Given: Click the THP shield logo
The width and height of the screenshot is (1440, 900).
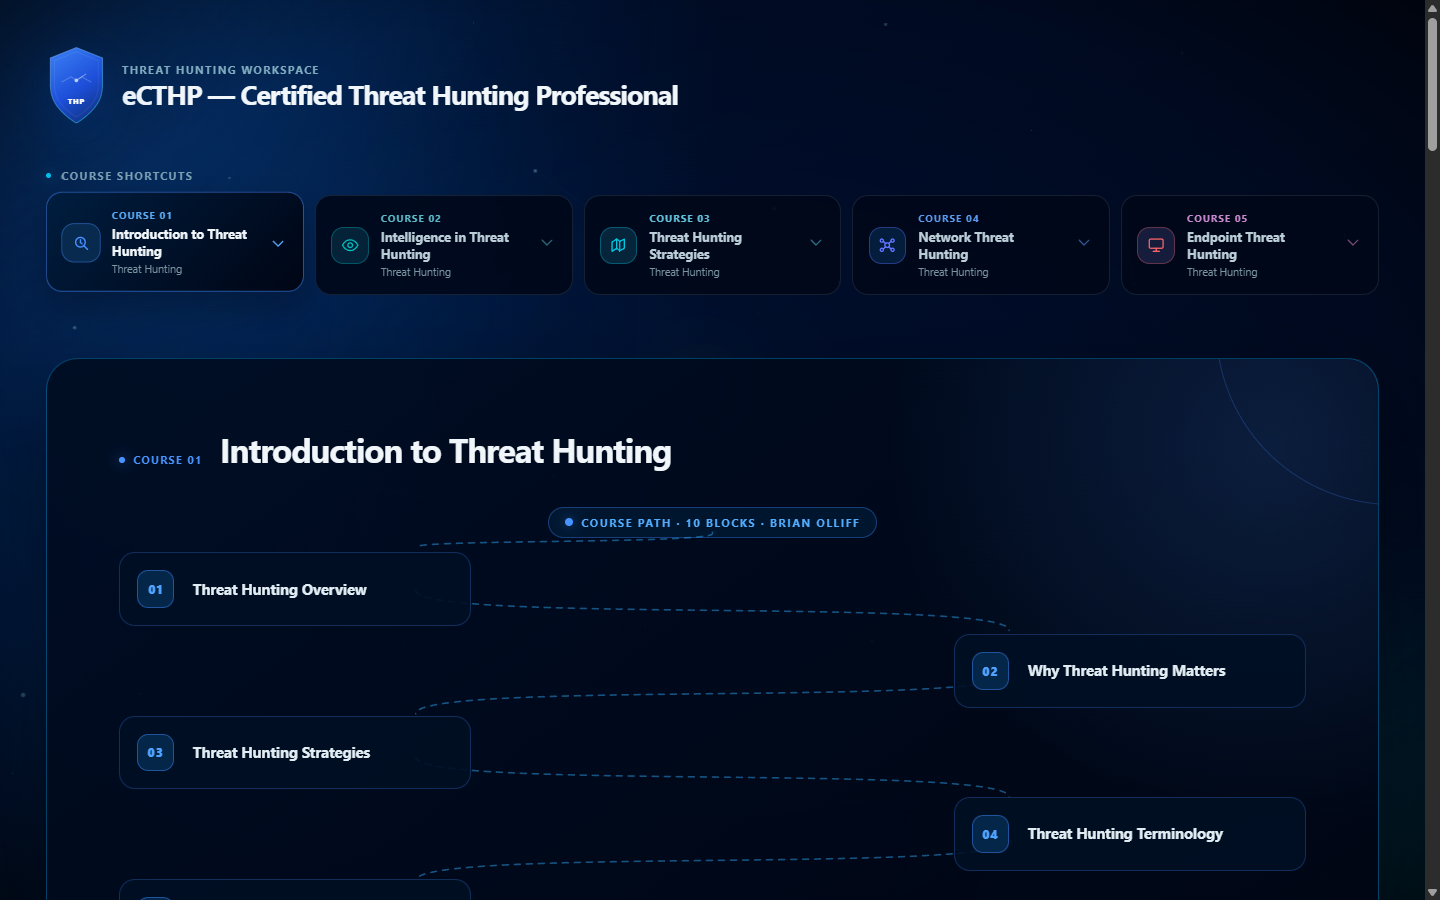Looking at the screenshot, I should [76, 85].
